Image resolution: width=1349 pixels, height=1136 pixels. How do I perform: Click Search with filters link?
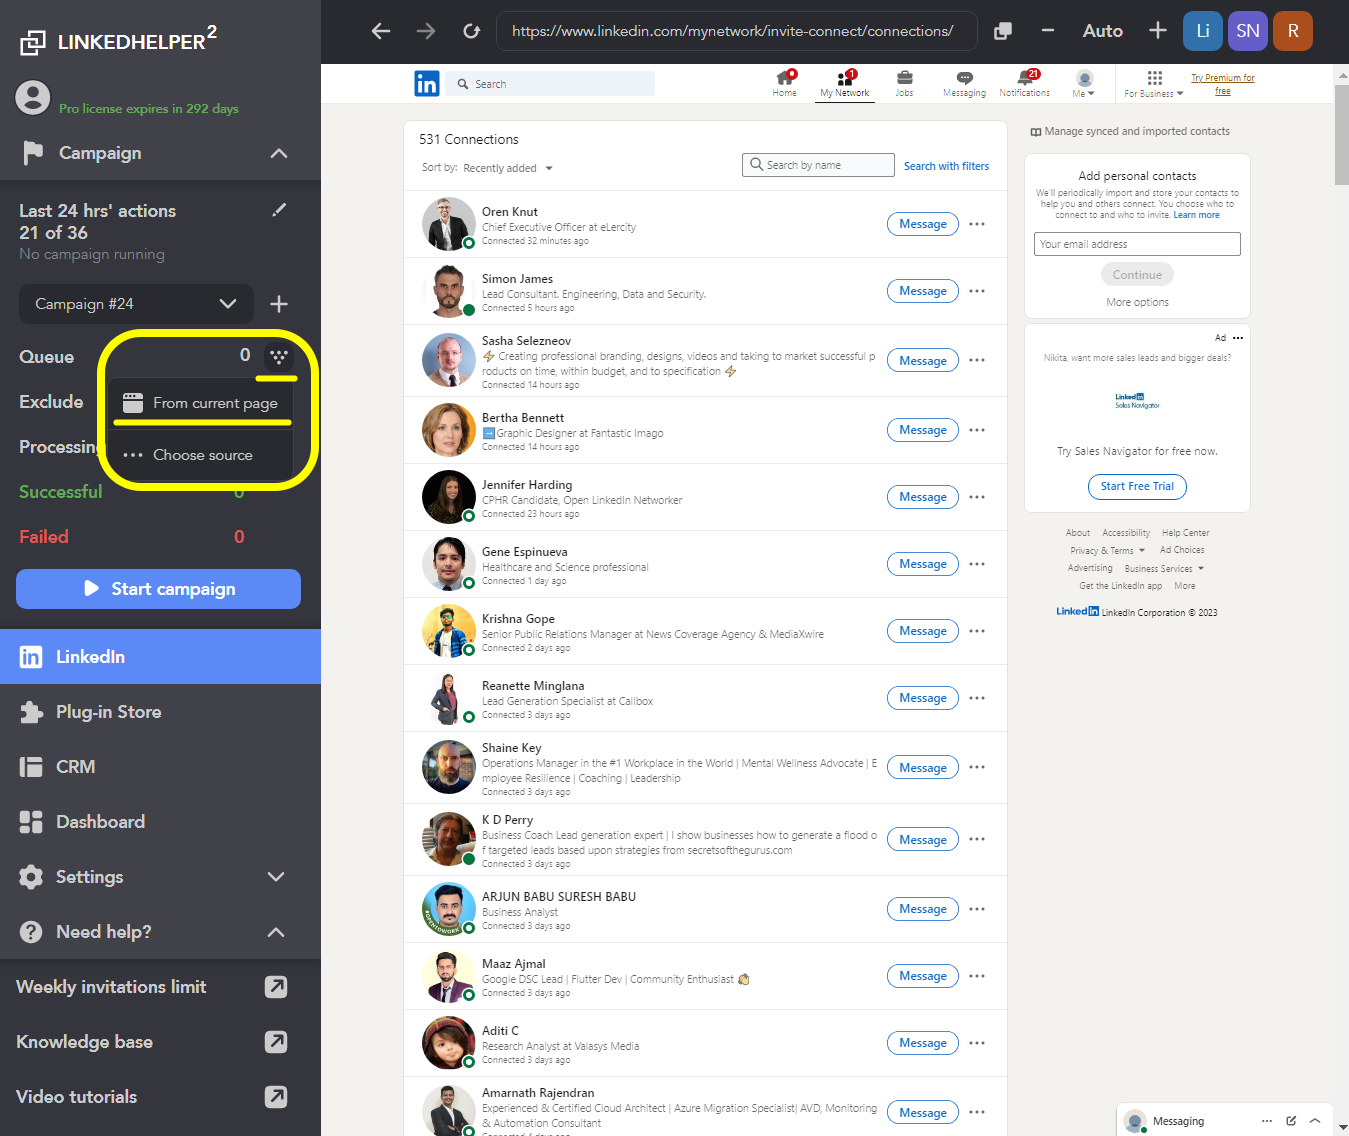tap(946, 166)
